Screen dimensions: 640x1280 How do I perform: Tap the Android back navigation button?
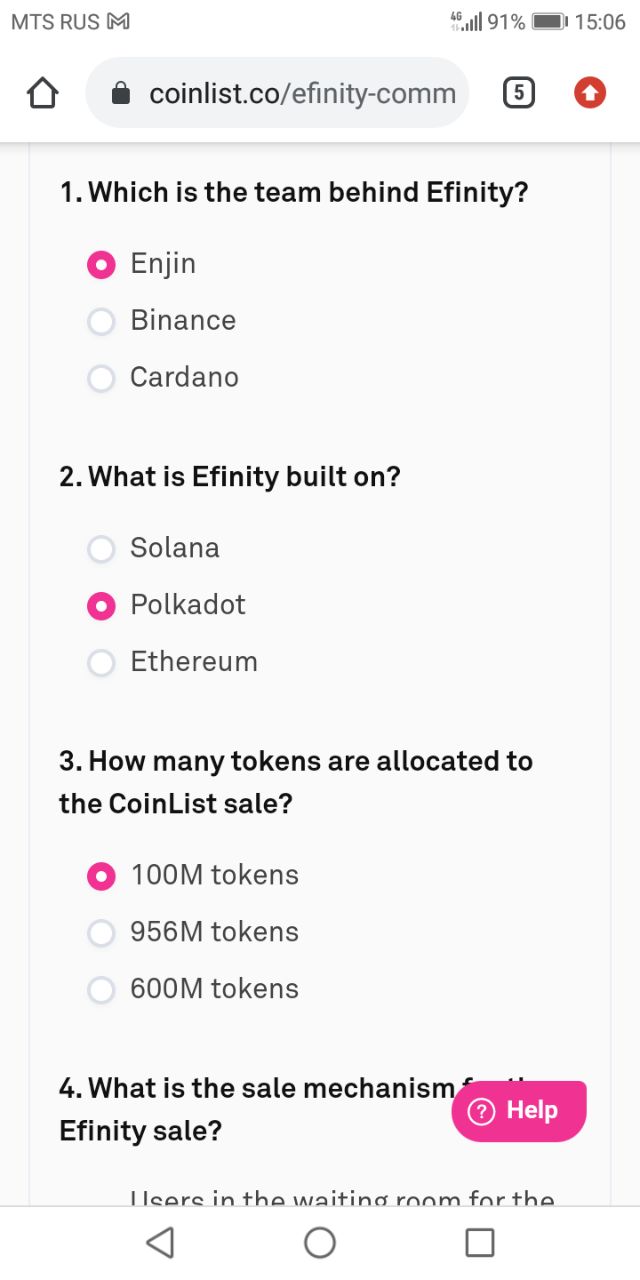160,1242
